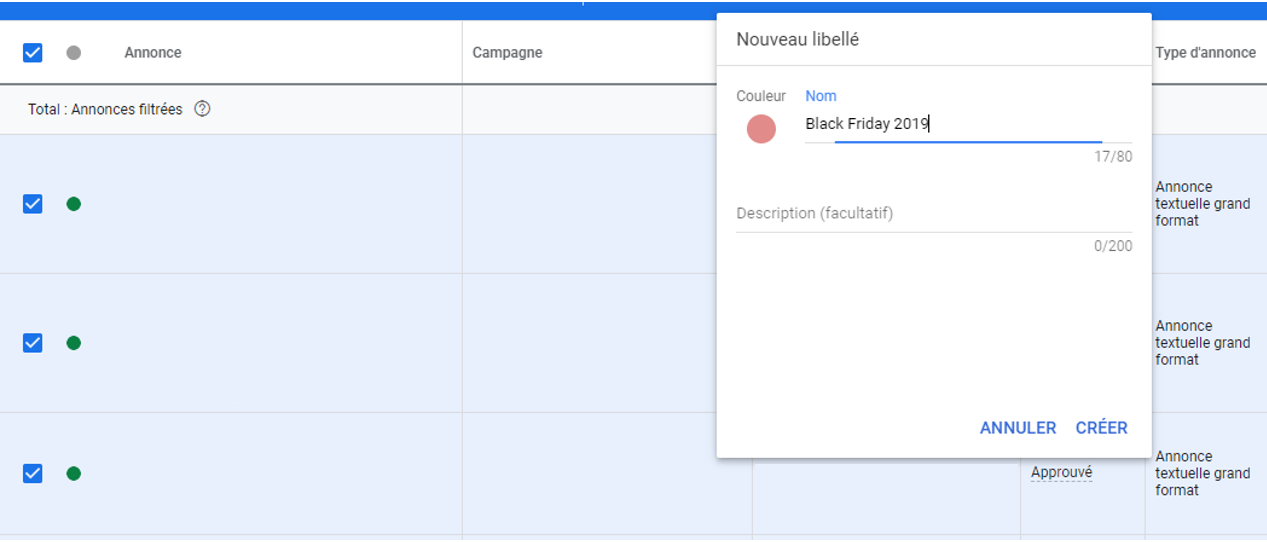Viewport: 1267px width, 542px height.
Task: Uncheck the second ad row checkbox
Action: [32, 343]
